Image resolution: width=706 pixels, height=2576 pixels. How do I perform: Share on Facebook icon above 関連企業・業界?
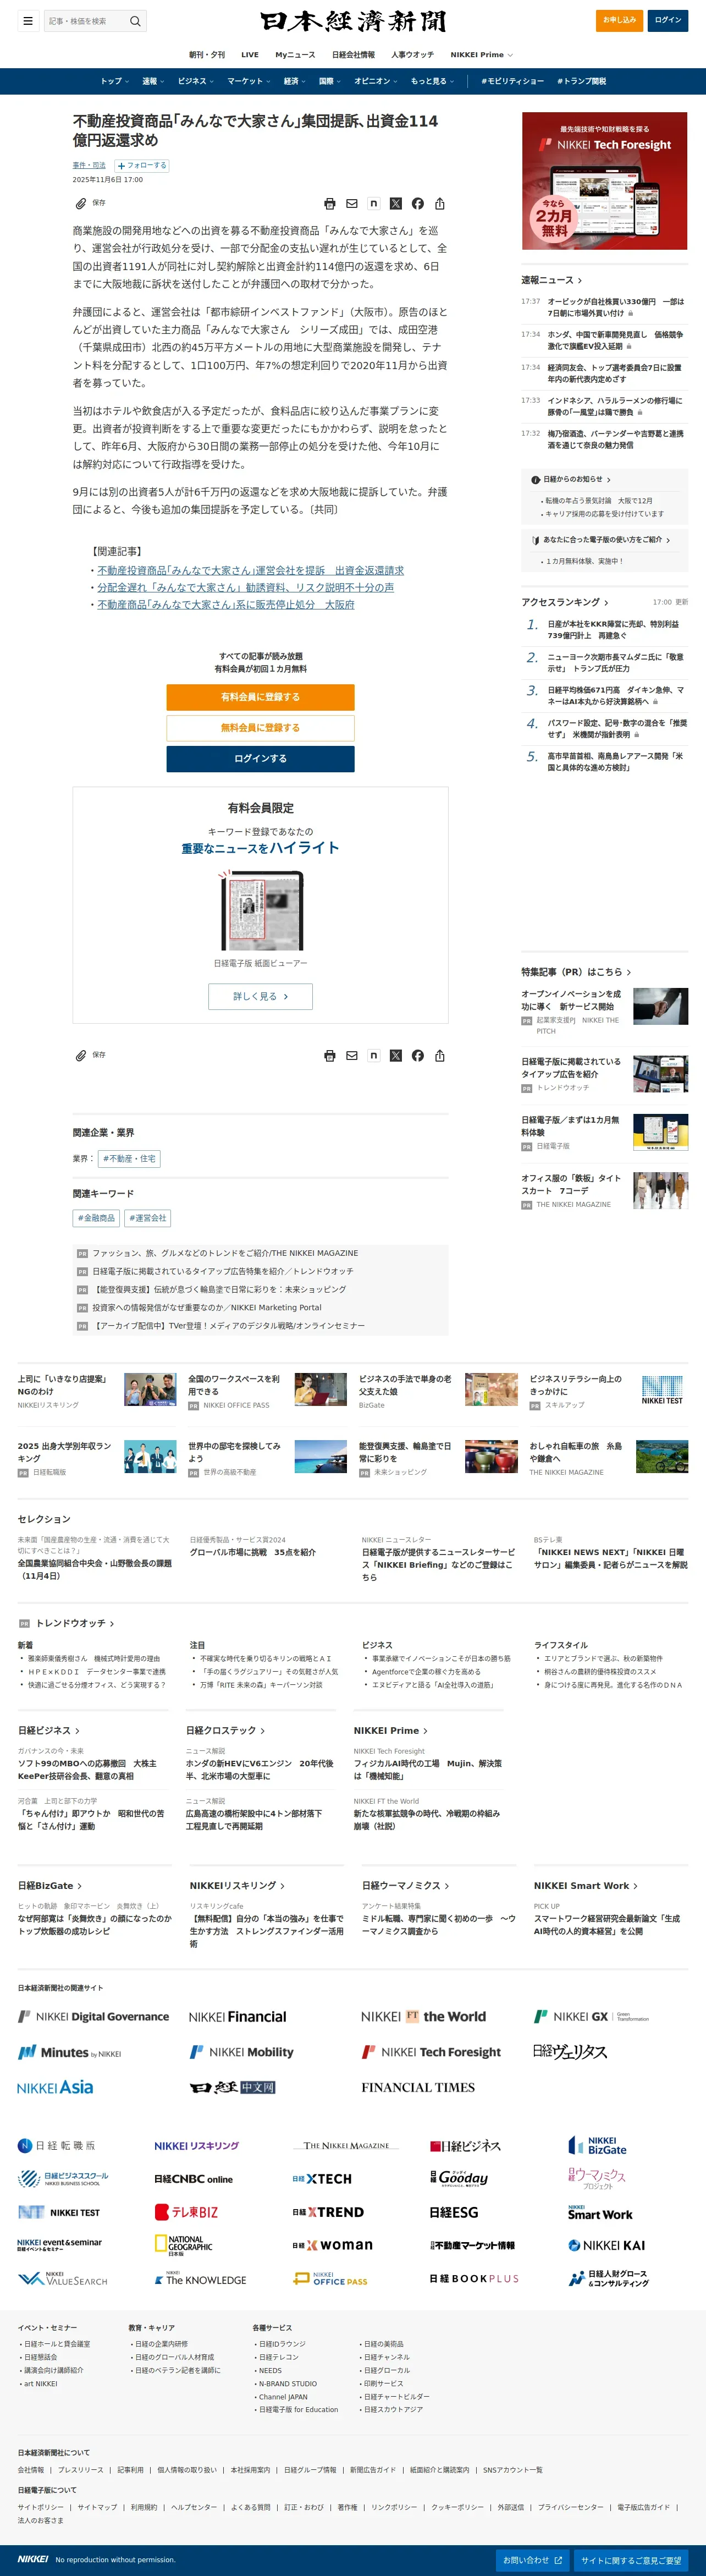pyautogui.click(x=418, y=1055)
